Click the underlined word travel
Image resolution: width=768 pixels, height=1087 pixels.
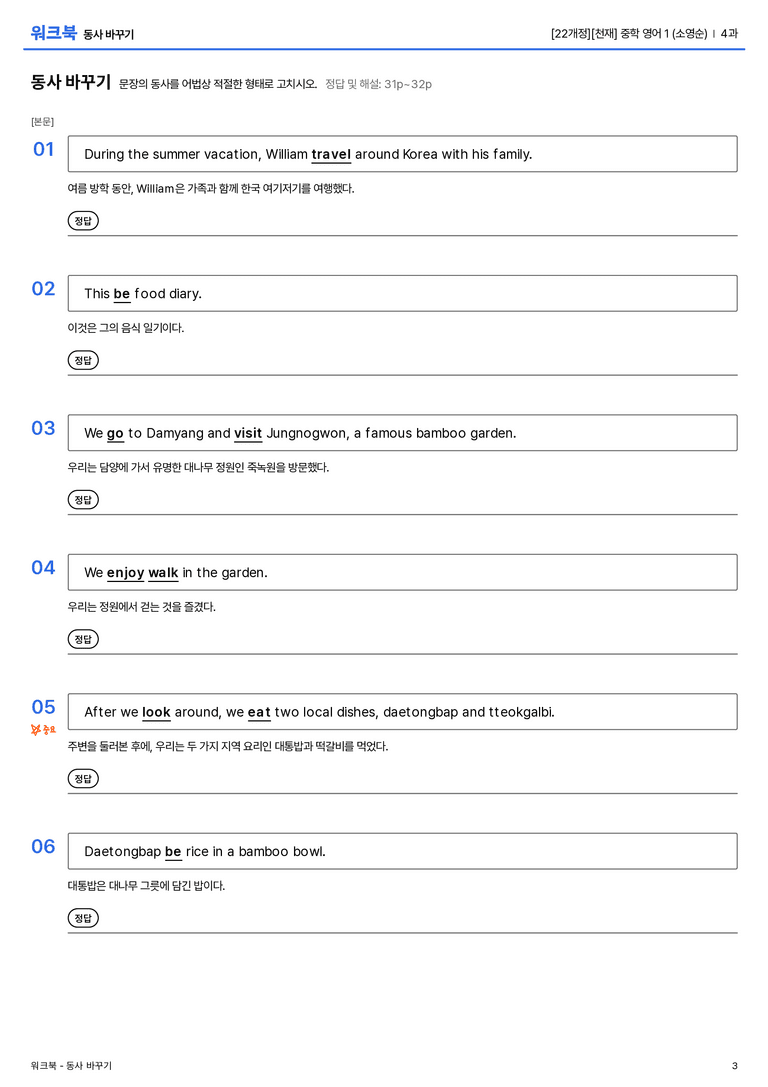pyautogui.click(x=331, y=155)
